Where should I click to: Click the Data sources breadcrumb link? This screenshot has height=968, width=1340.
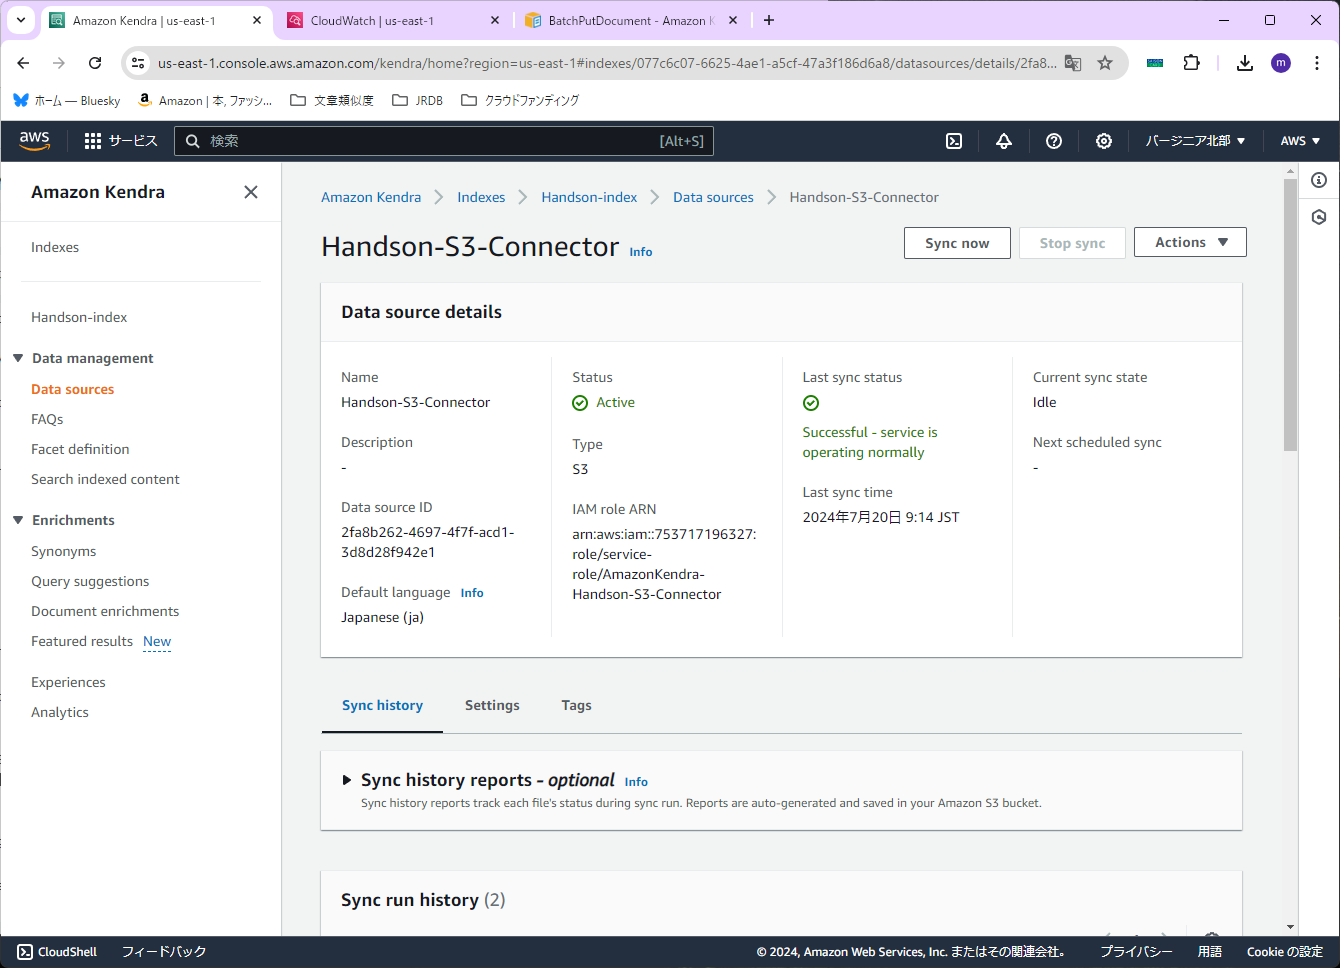tap(713, 197)
